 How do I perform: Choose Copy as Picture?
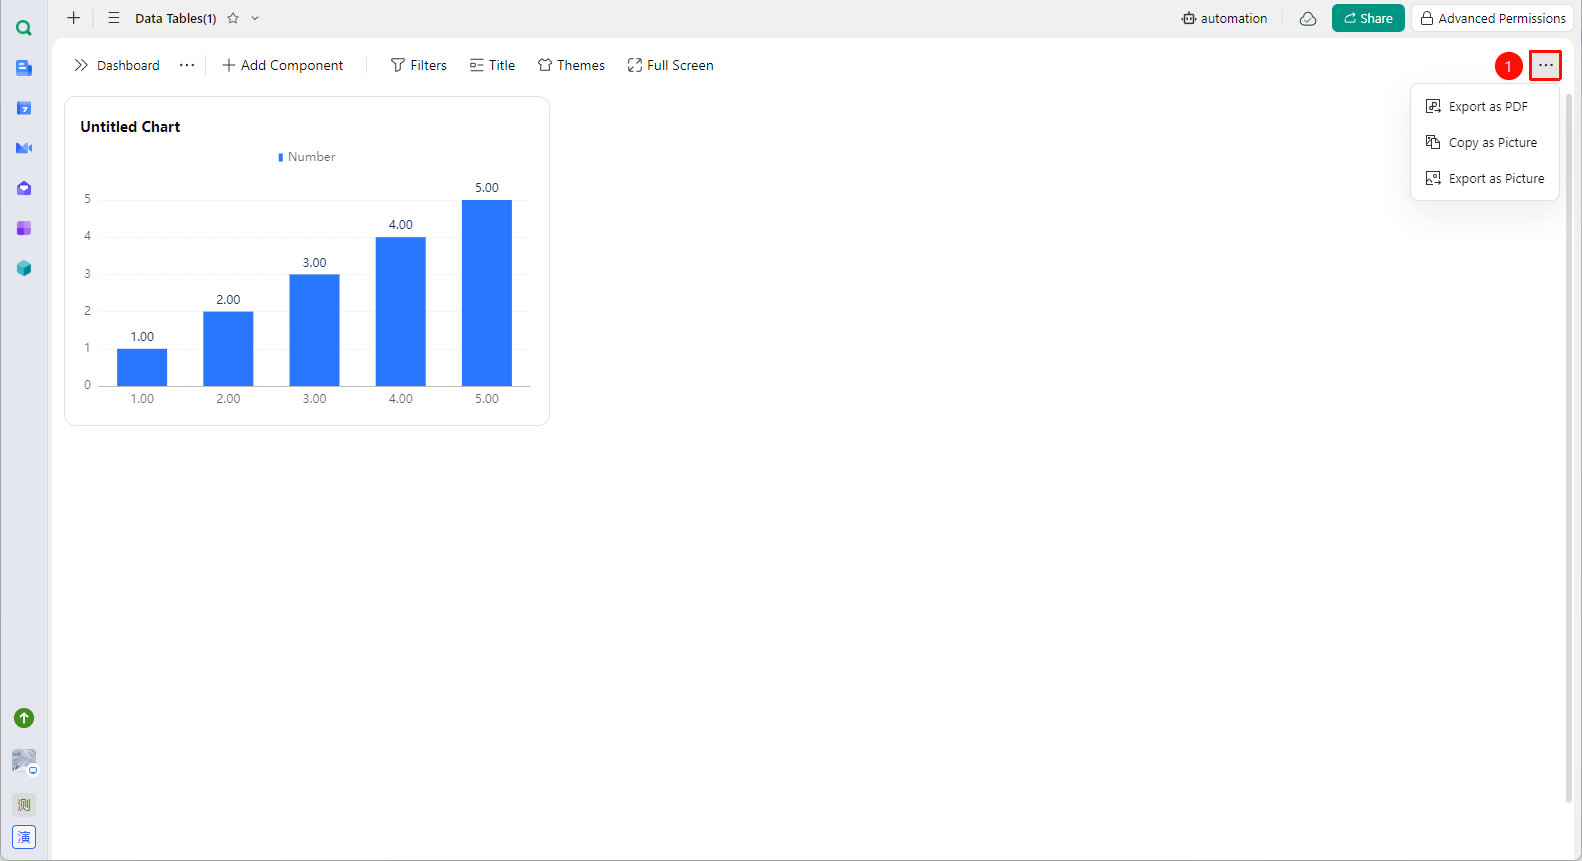point(1485,142)
